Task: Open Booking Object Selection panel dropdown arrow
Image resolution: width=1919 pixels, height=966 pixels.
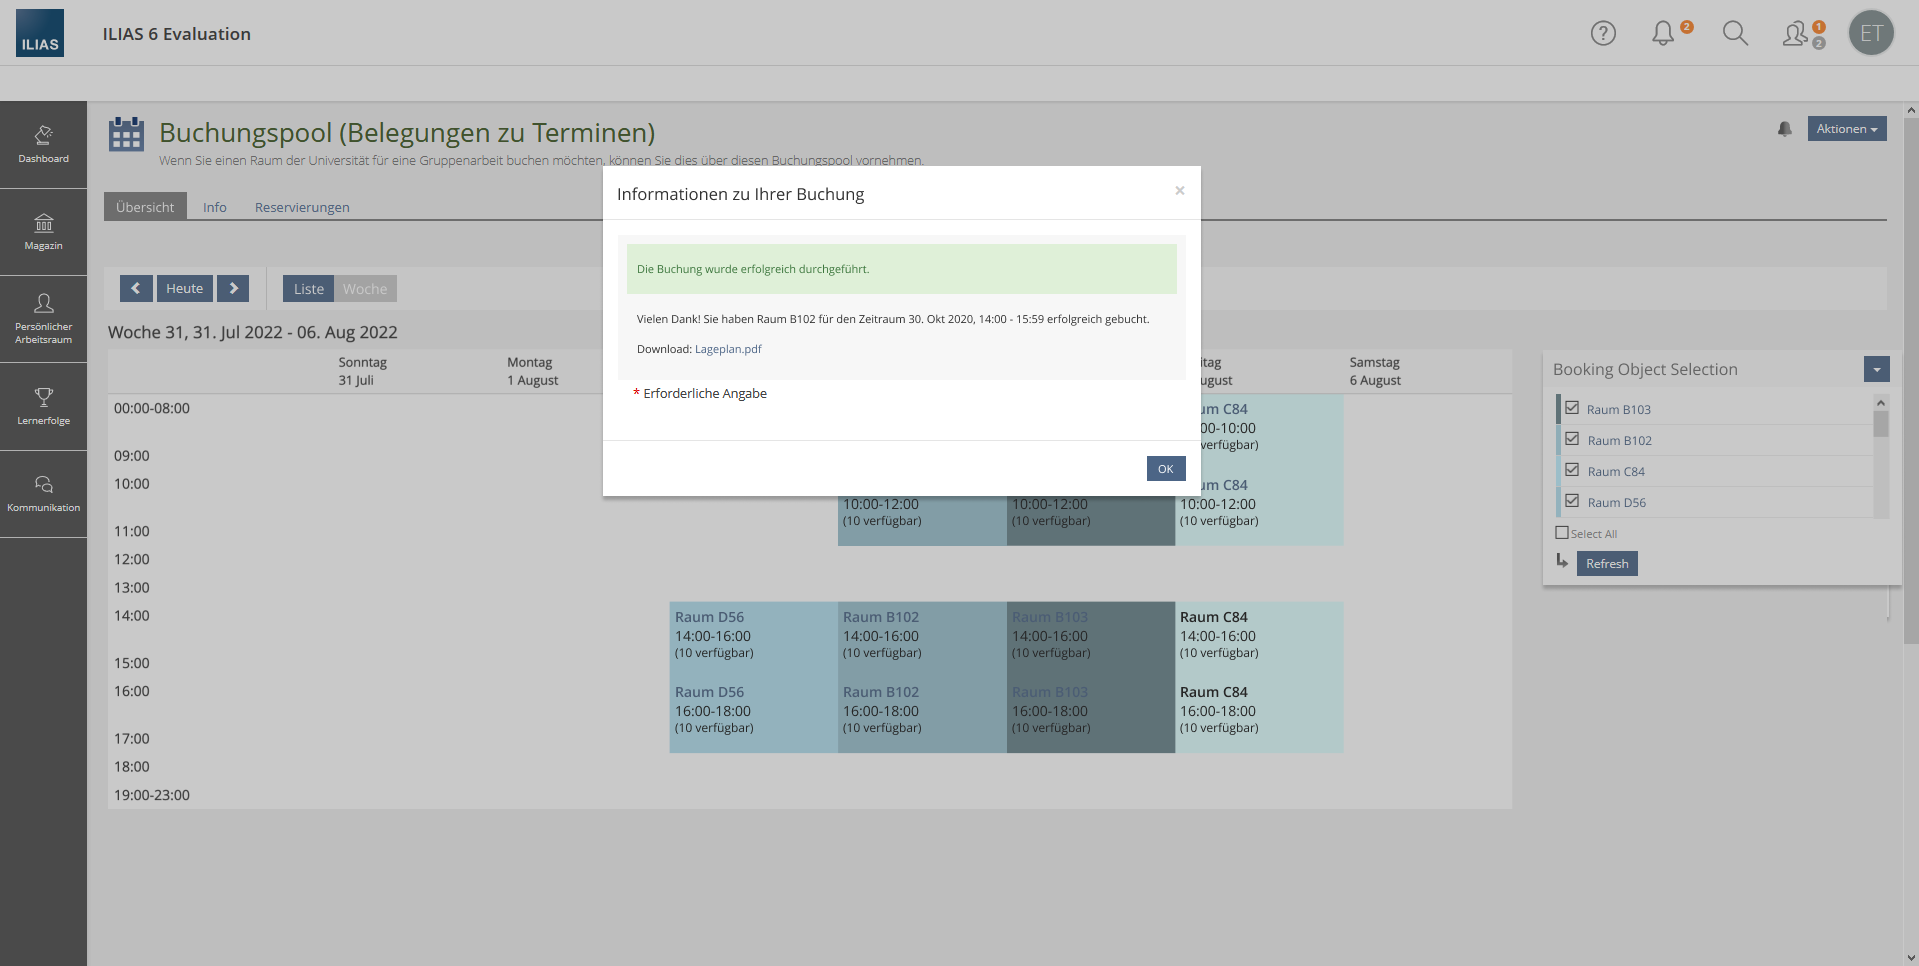Action: 1876,370
